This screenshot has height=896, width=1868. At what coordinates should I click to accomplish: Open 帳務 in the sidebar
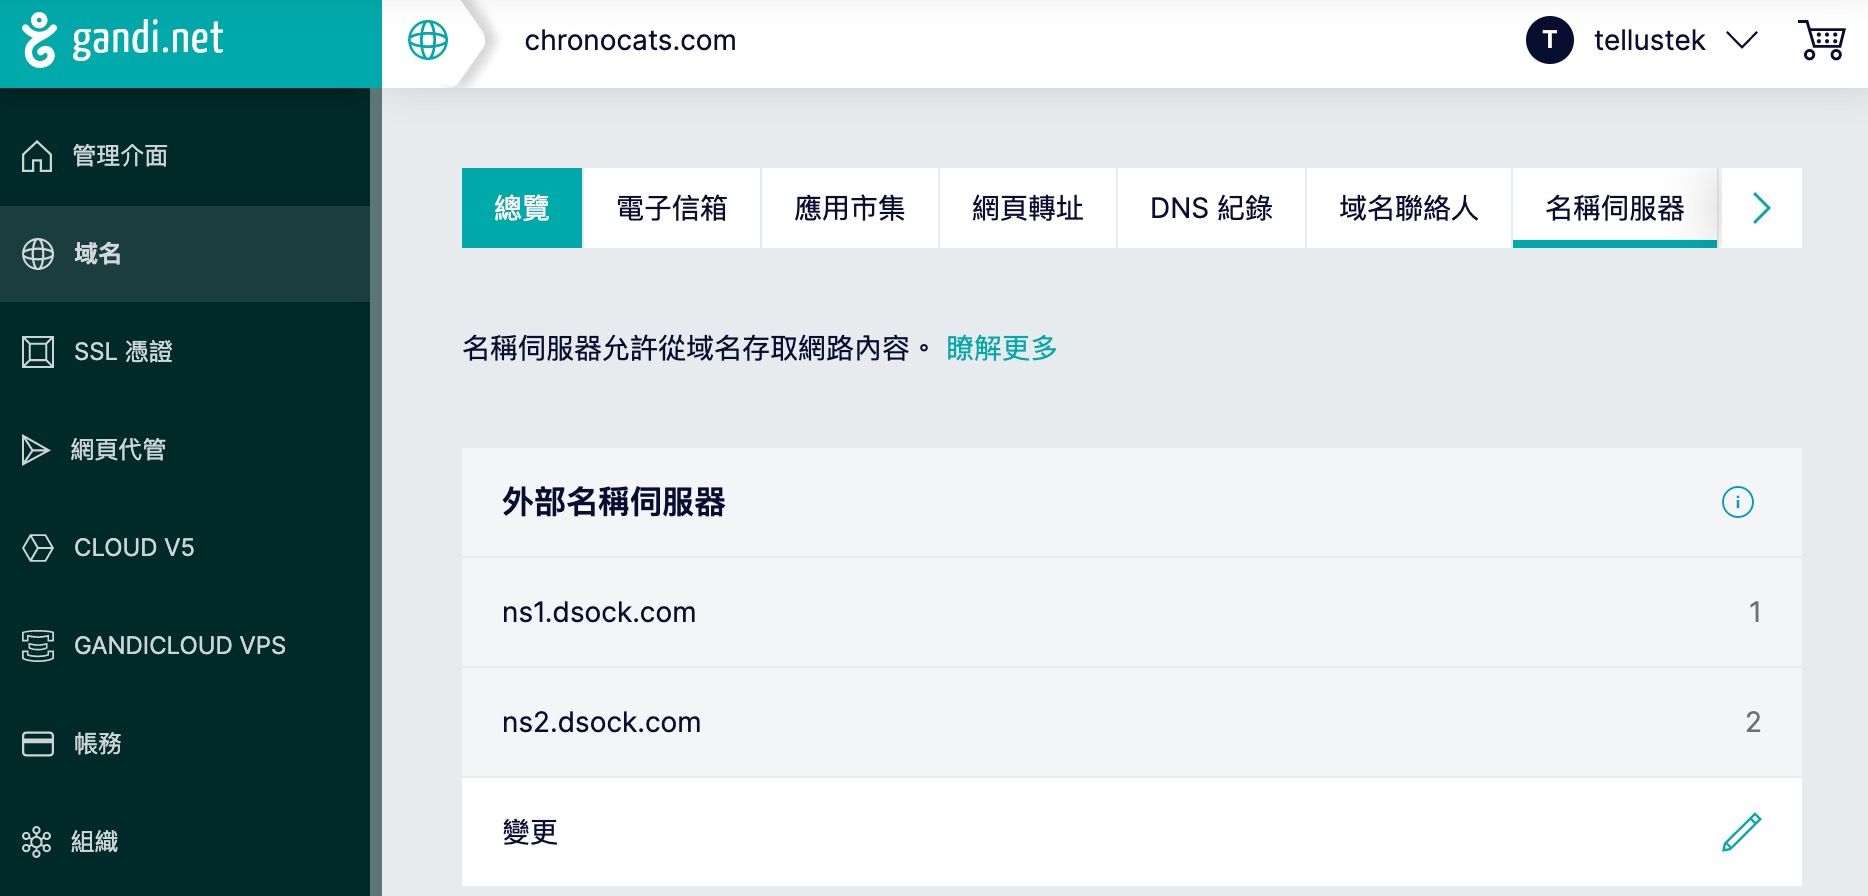click(x=185, y=744)
